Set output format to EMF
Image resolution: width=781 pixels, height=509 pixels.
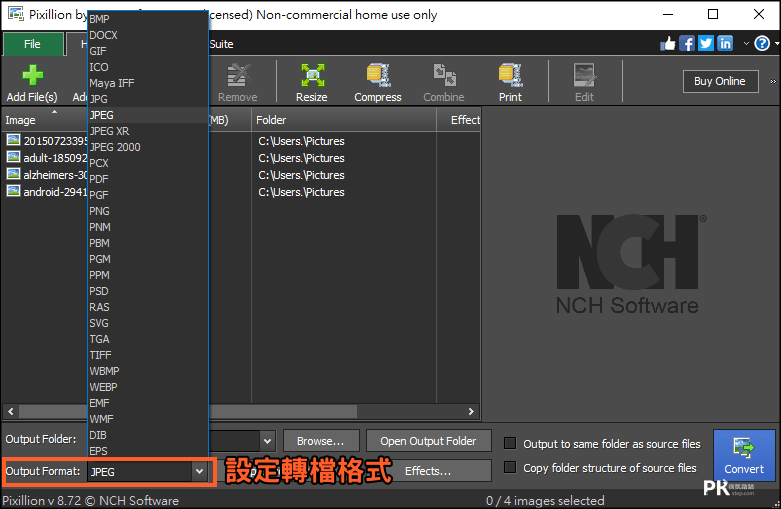point(148,403)
